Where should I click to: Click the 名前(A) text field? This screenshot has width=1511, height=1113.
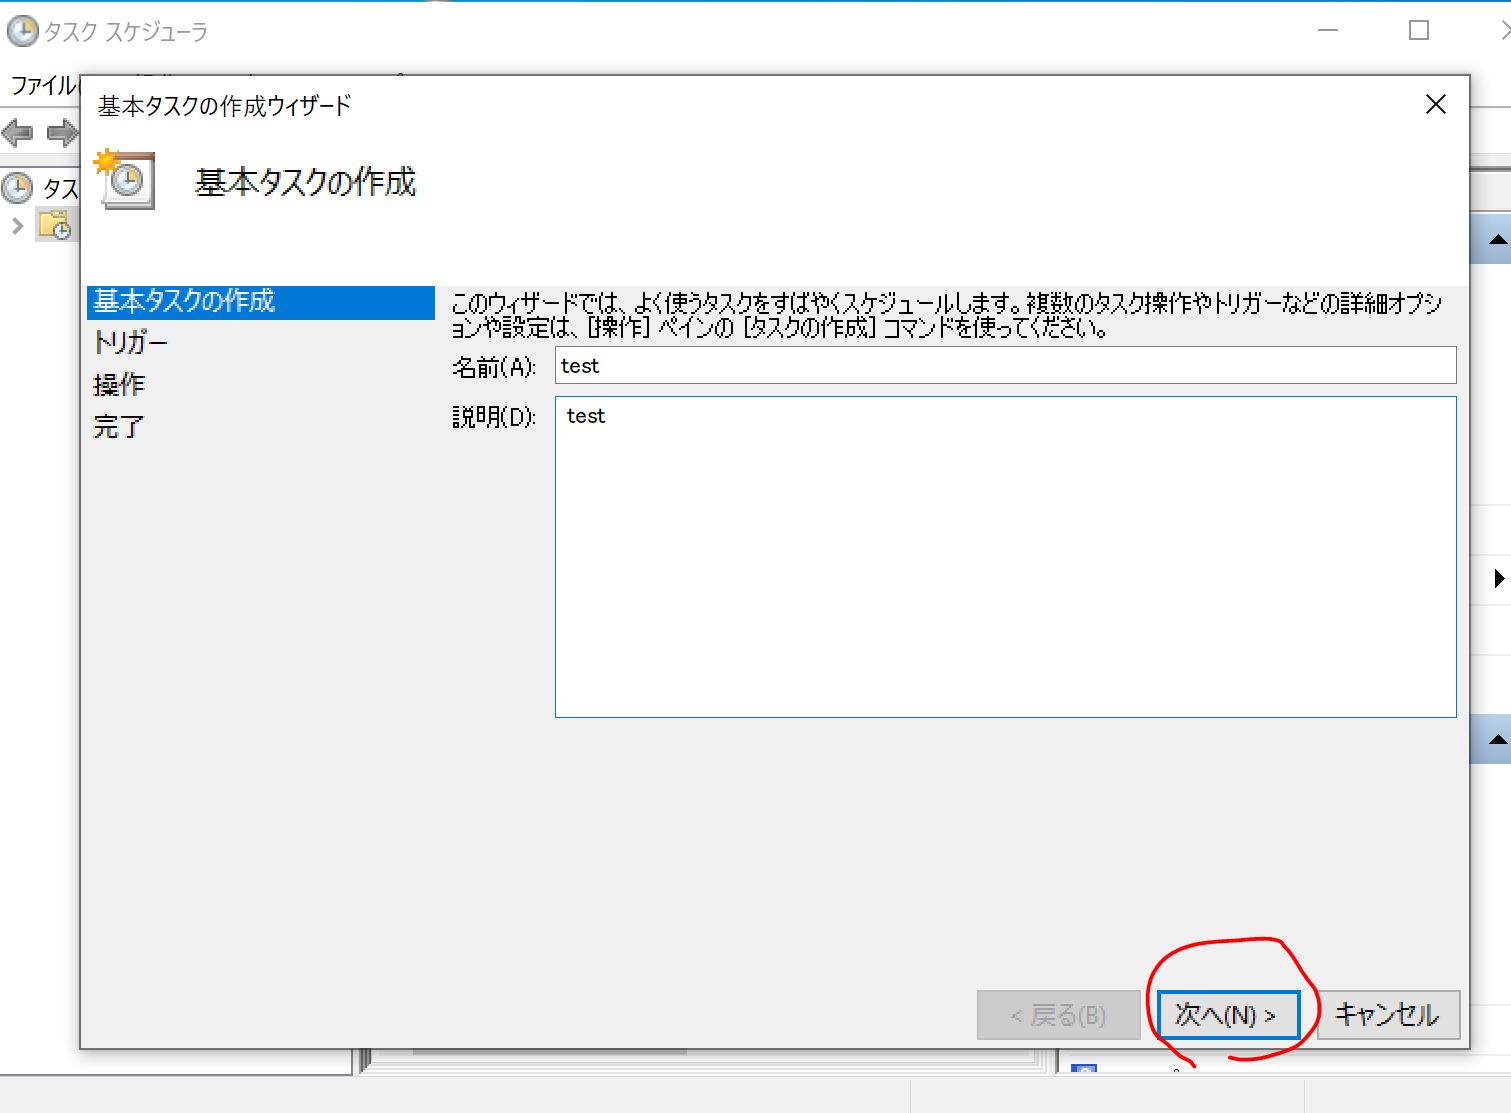coord(1005,366)
